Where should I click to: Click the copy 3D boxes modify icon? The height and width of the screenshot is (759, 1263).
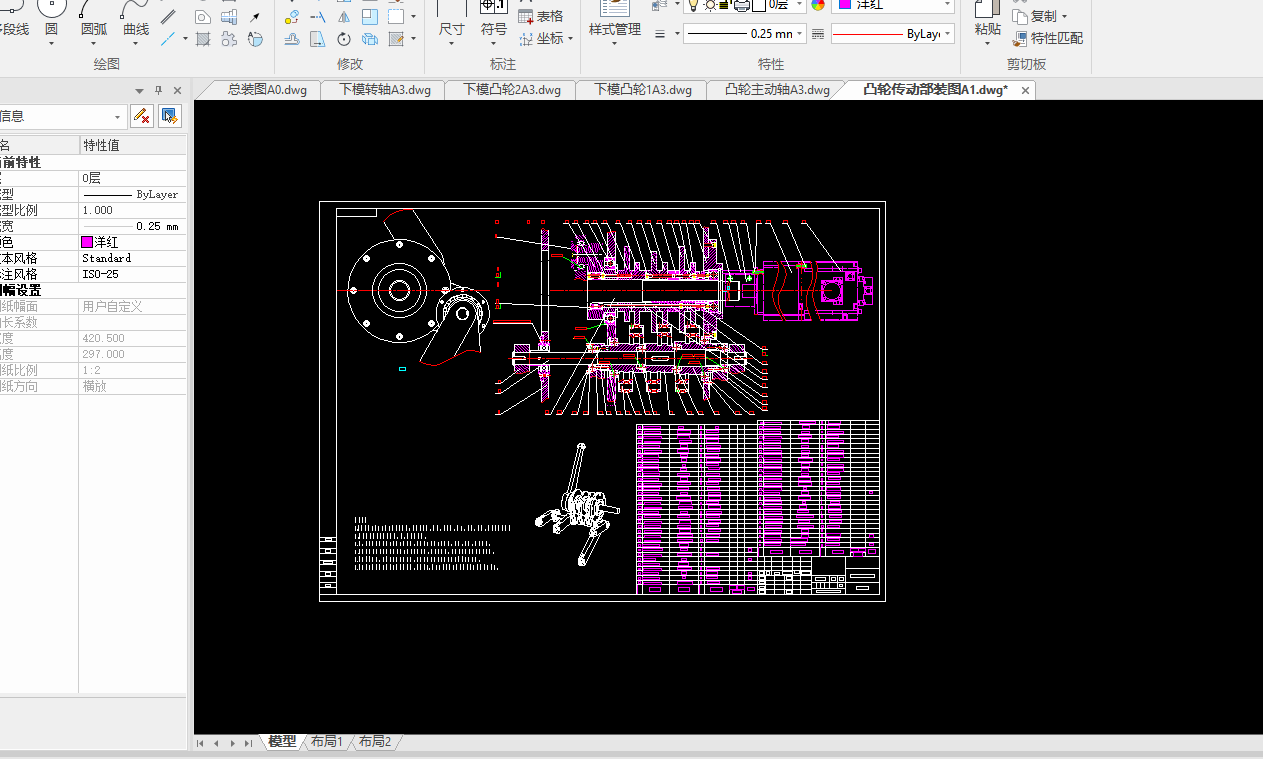coord(370,40)
